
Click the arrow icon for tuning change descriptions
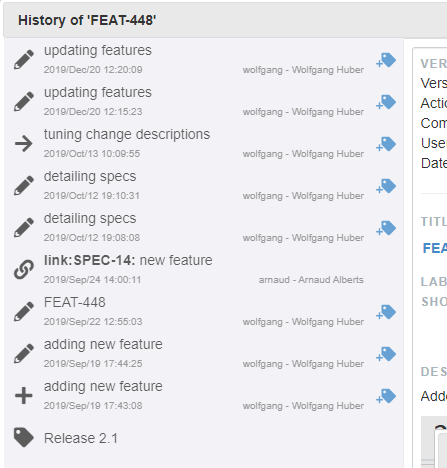point(24,144)
